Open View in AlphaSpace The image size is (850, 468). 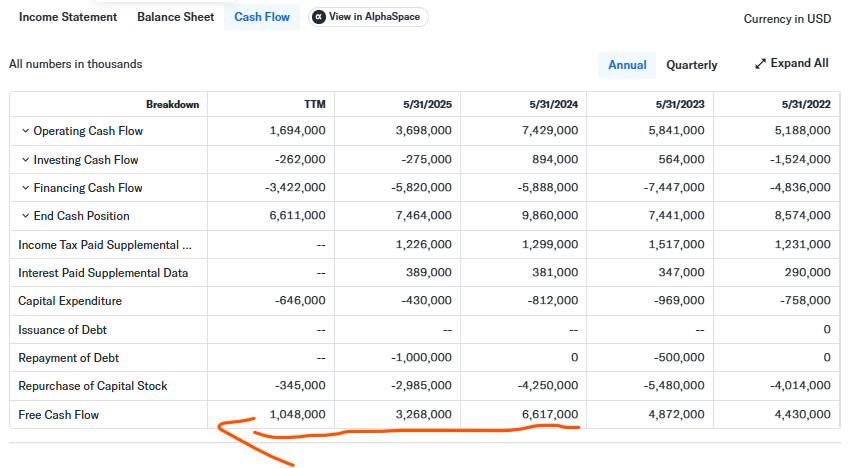[368, 17]
